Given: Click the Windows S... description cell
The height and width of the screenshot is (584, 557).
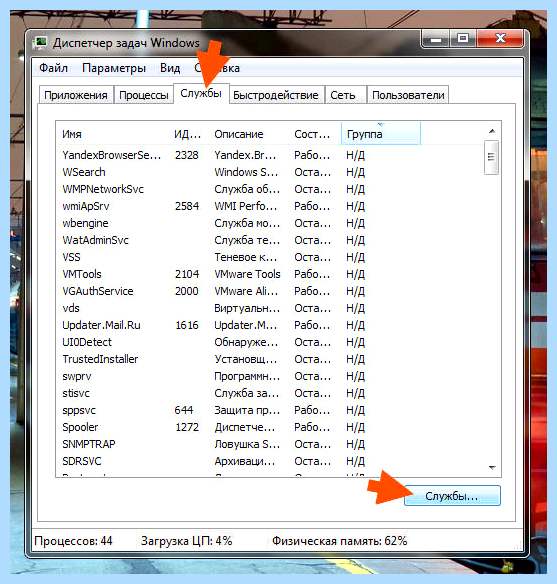Looking at the screenshot, I should (246, 172).
